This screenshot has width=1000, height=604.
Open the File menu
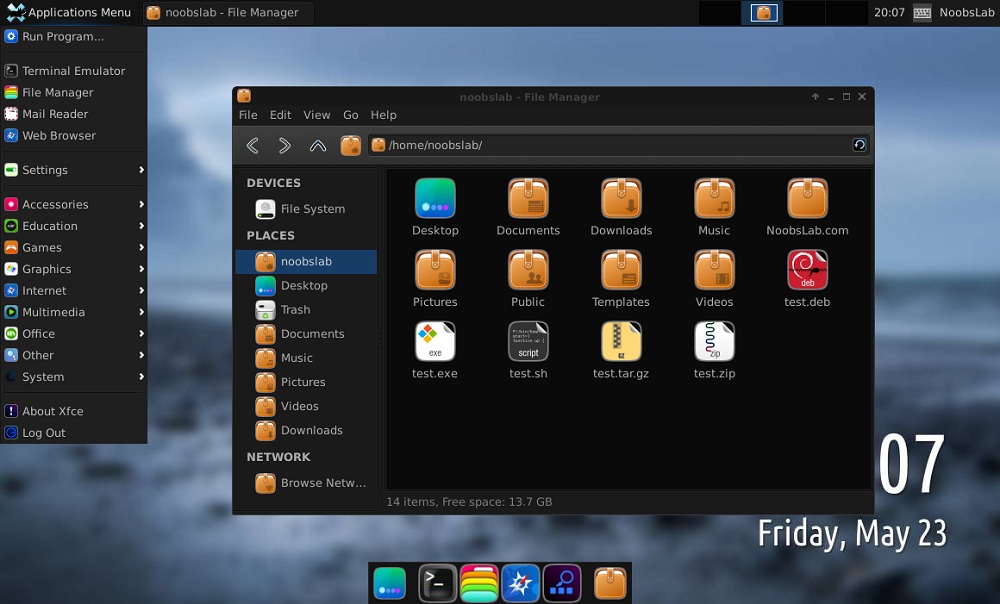pyautogui.click(x=248, y=115)
